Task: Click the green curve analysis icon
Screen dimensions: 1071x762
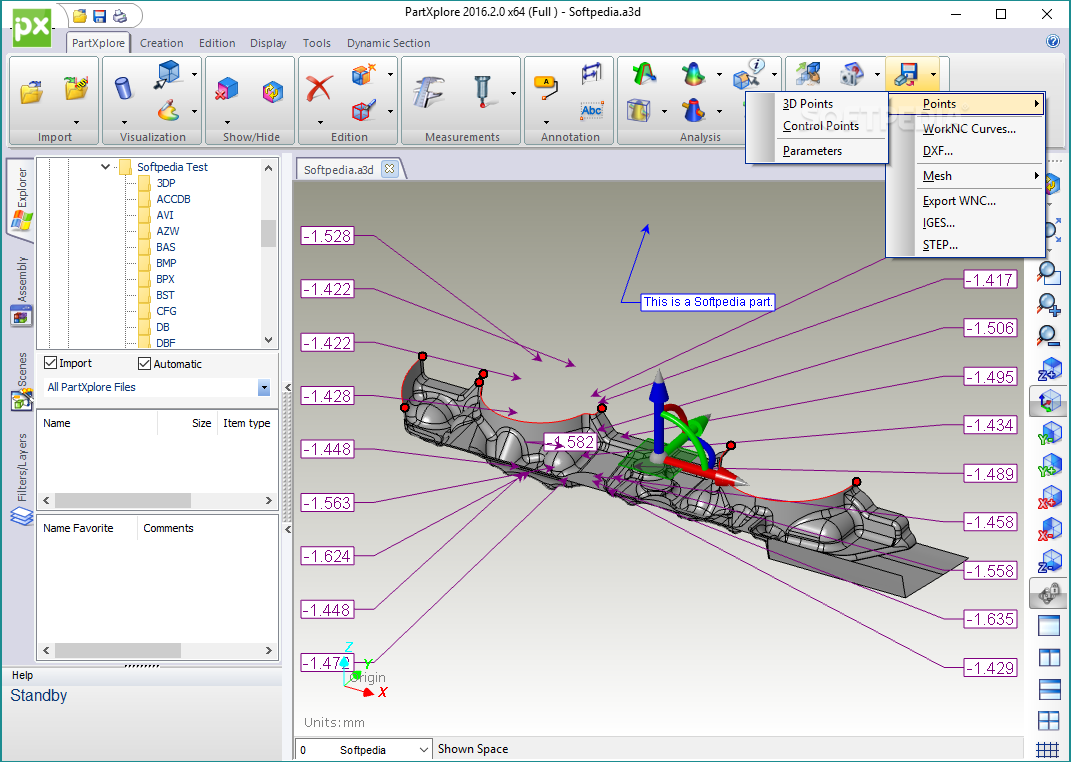Action: tap(643, 74)
